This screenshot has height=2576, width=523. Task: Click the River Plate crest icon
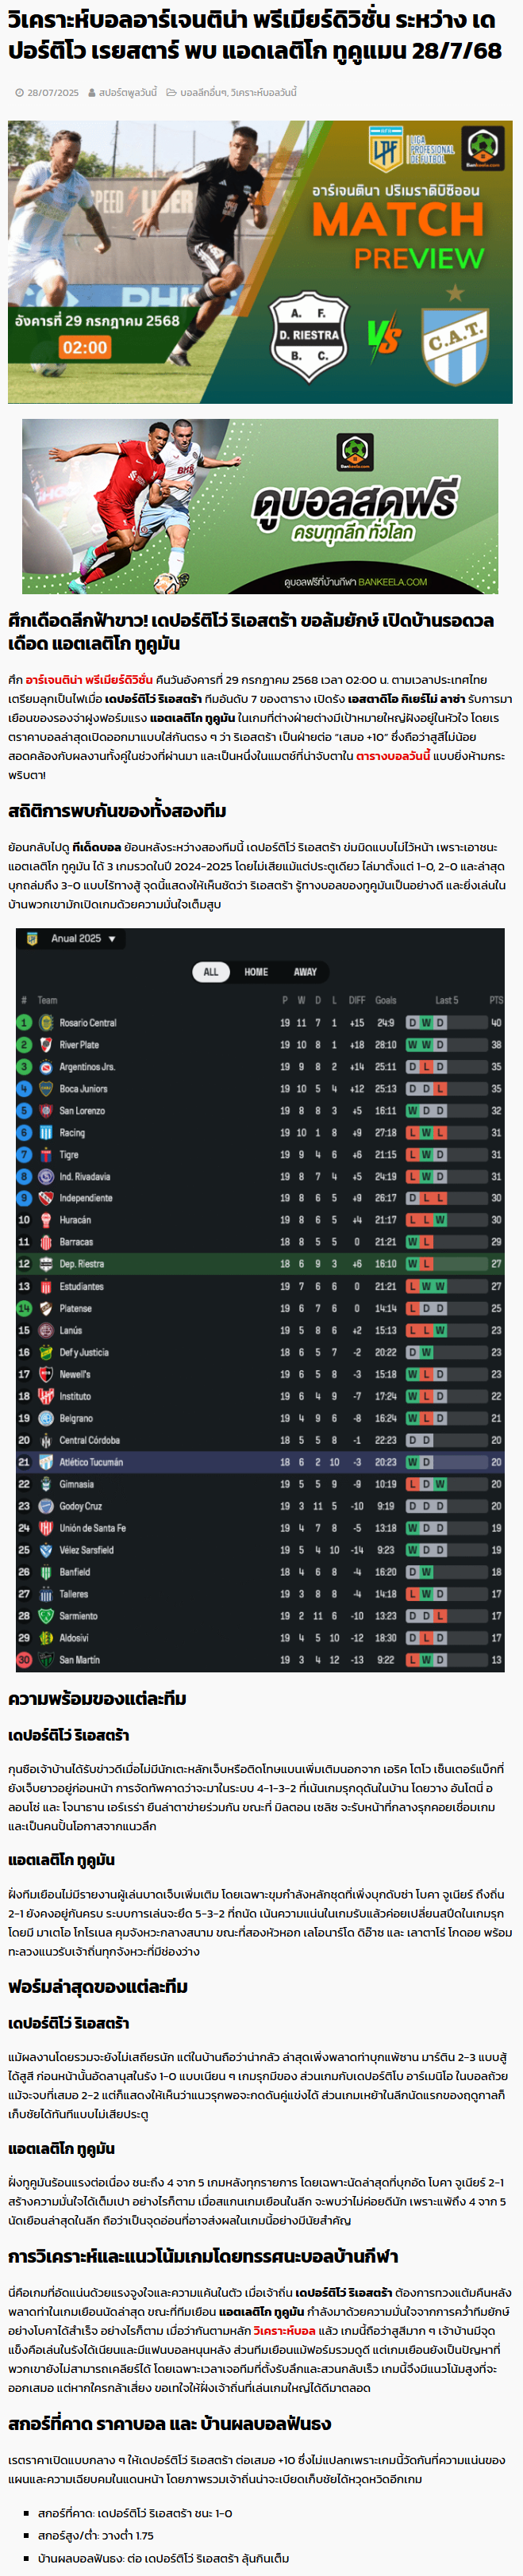coord(46,1045)
